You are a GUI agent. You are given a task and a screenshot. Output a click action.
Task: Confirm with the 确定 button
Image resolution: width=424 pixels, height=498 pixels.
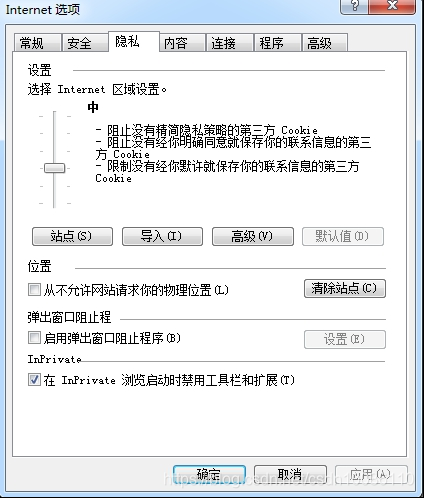pyautogui.click(x=209, y=474)
